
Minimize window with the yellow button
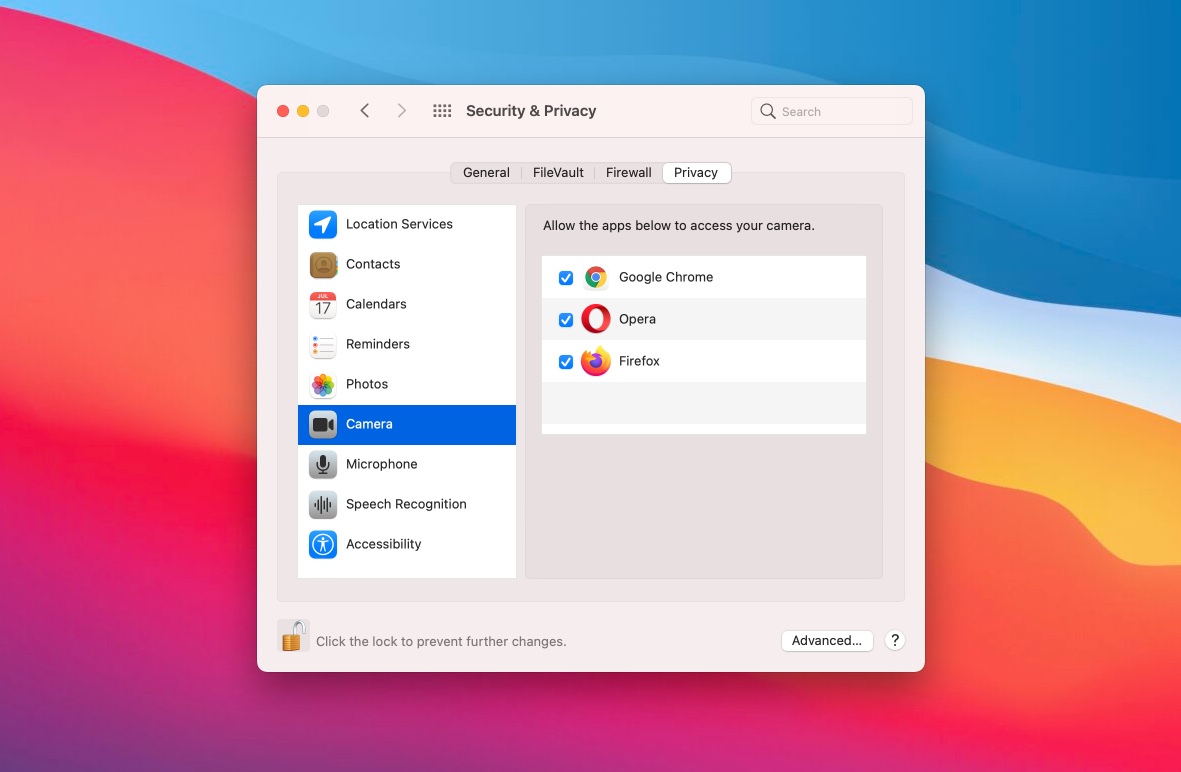point(303,111)
